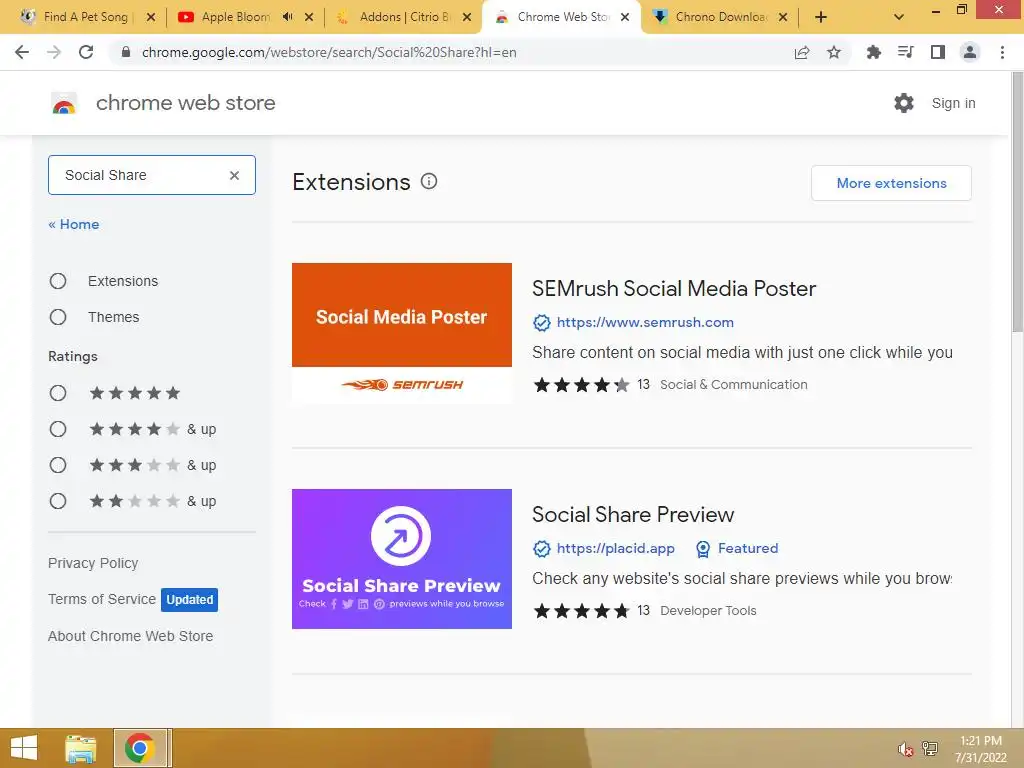The height and width of the screenshot is (768, 1024).
Task: Open Social Share Preview extension title
Action: (x=633, y=515)
